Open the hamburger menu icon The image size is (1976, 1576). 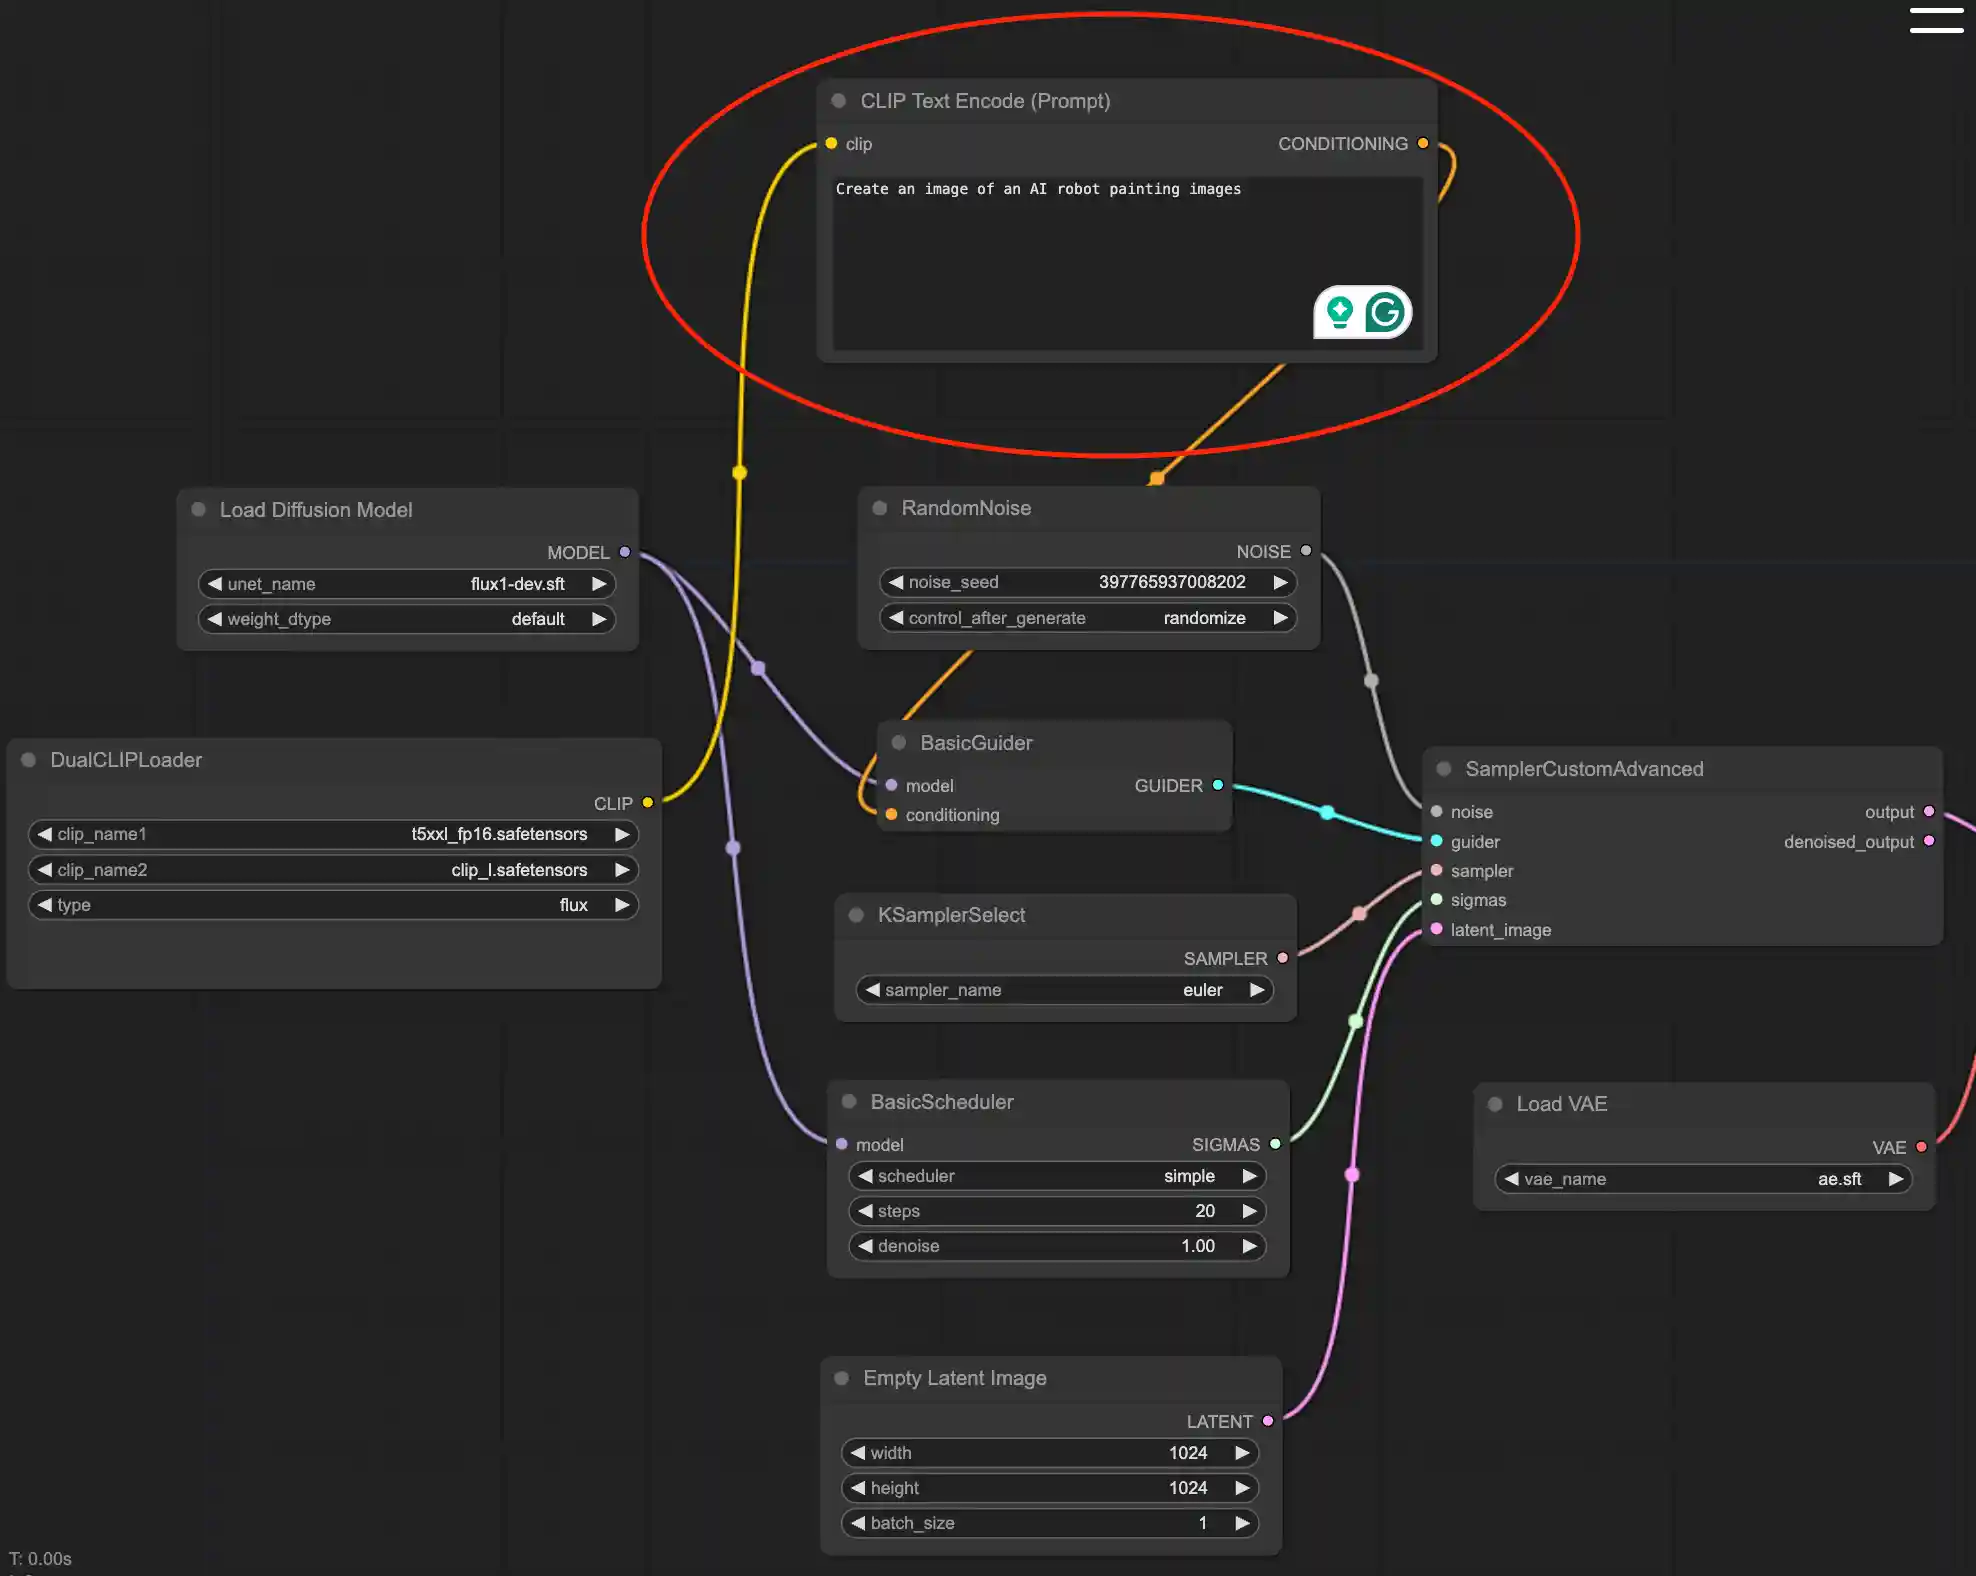tap(1936, 20)
